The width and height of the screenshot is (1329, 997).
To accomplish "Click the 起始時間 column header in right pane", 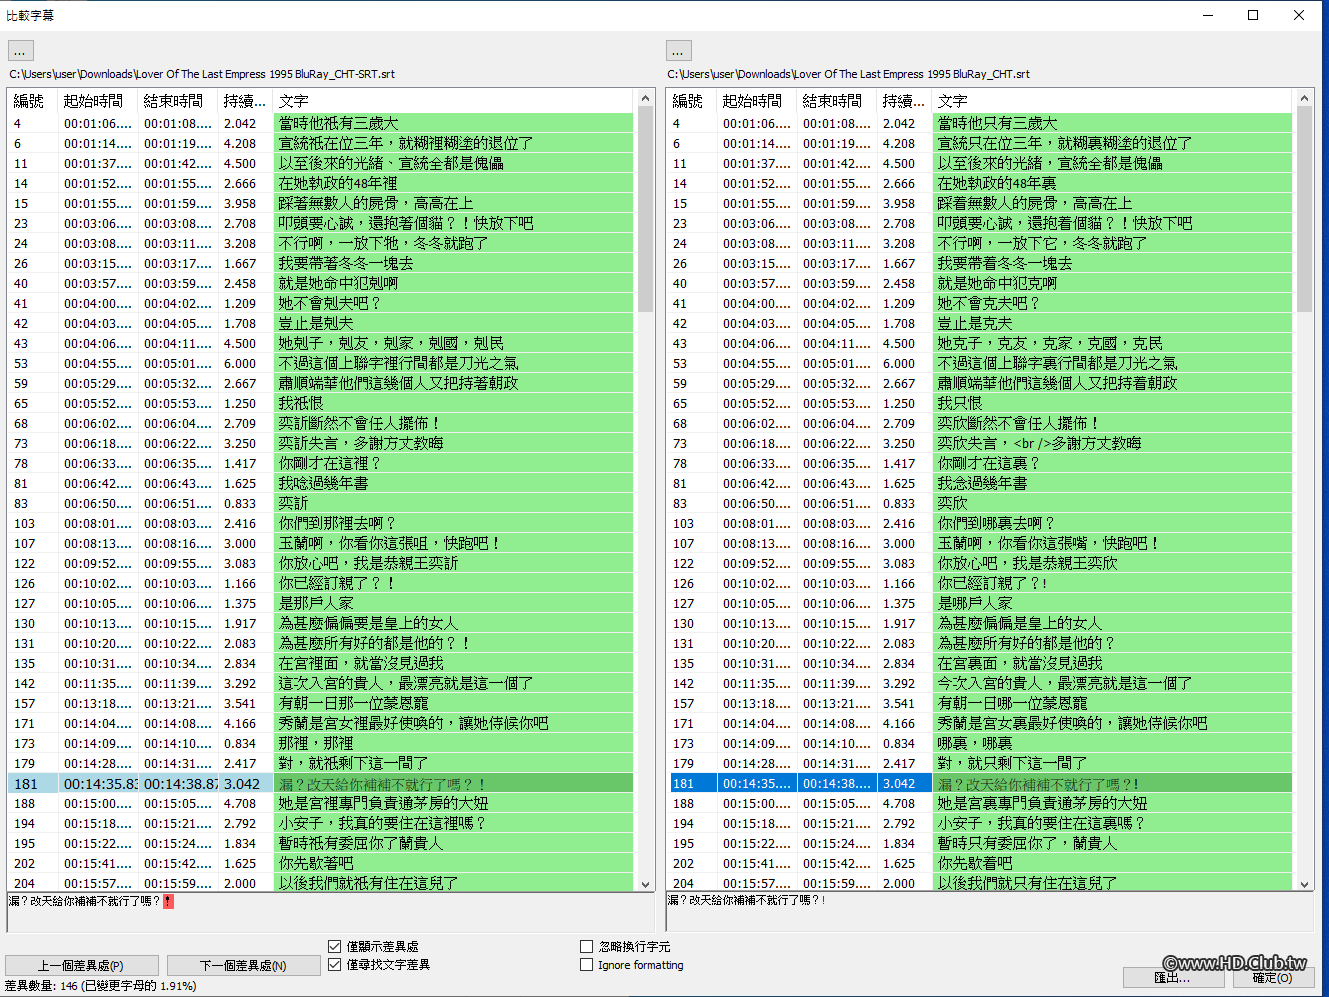I will [756, 101].
